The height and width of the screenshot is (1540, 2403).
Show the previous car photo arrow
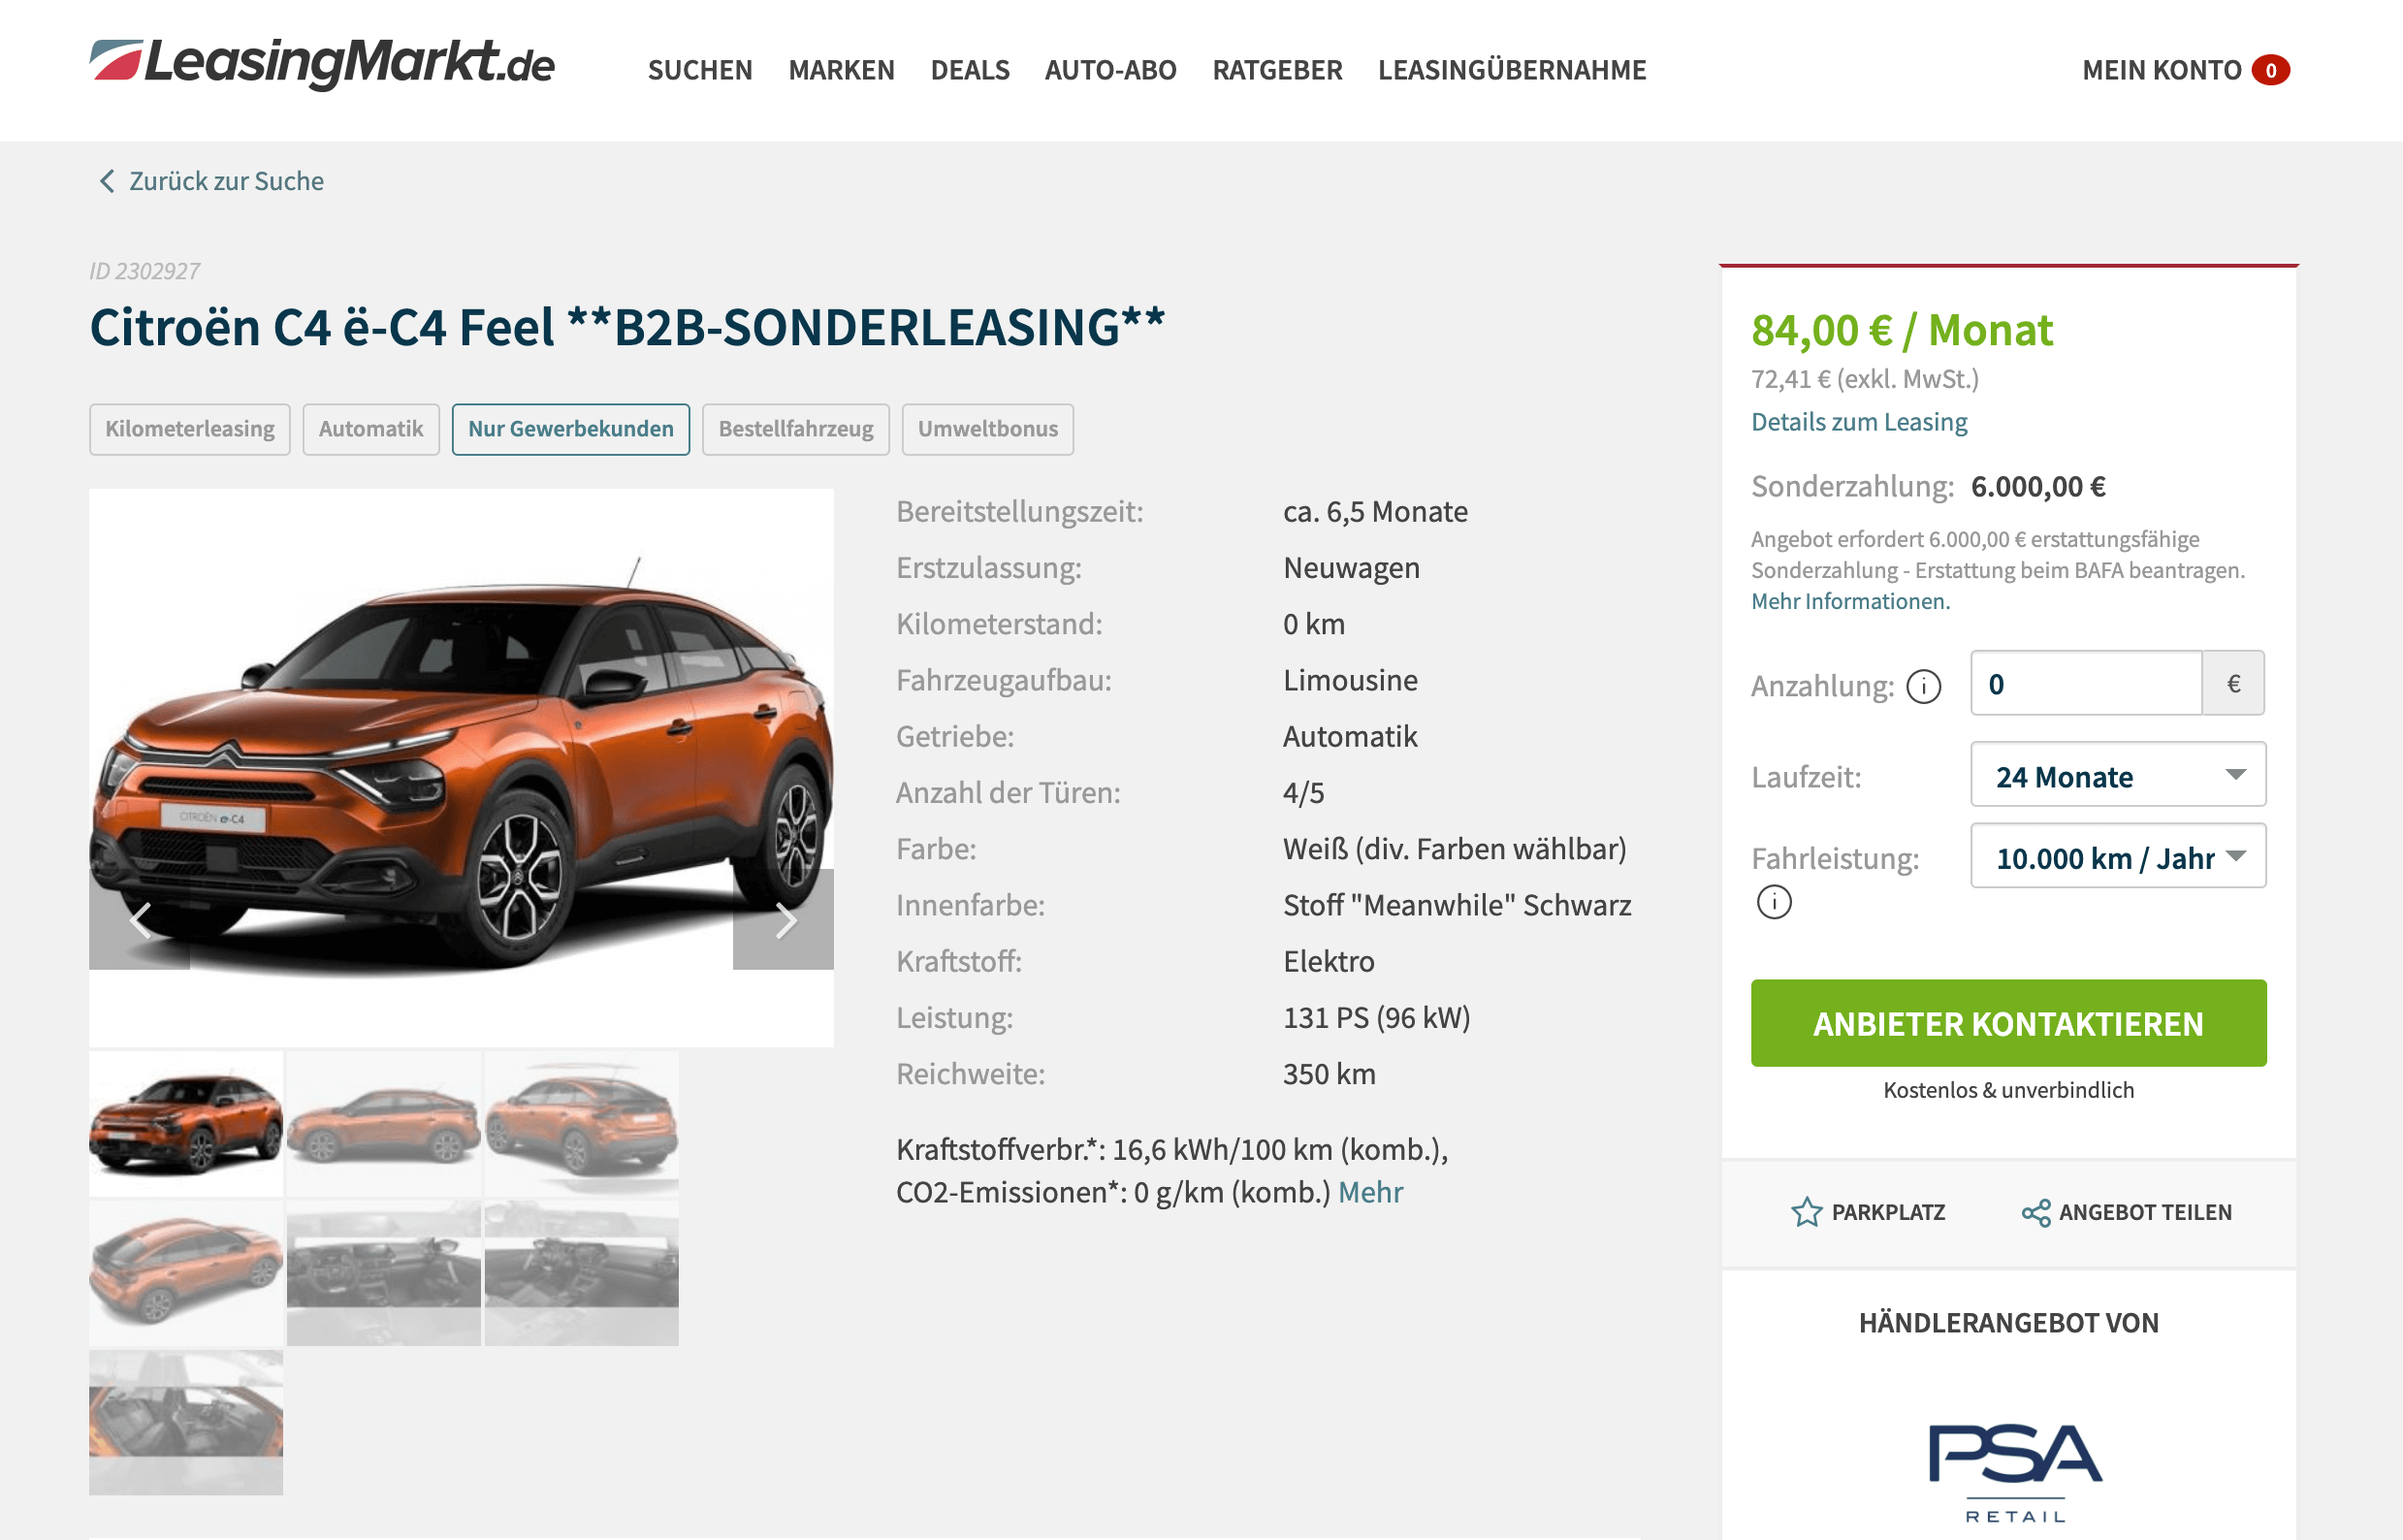[x=140, y=919]
